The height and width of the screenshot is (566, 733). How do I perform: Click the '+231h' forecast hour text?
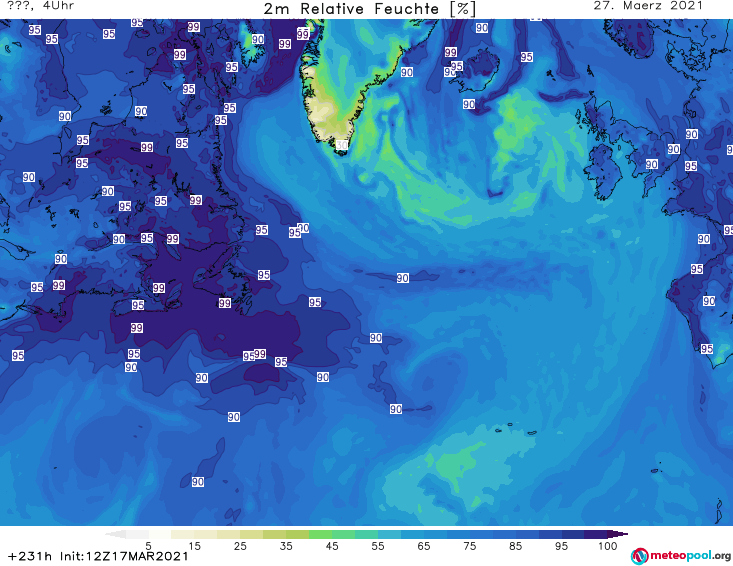pos(30,556)
